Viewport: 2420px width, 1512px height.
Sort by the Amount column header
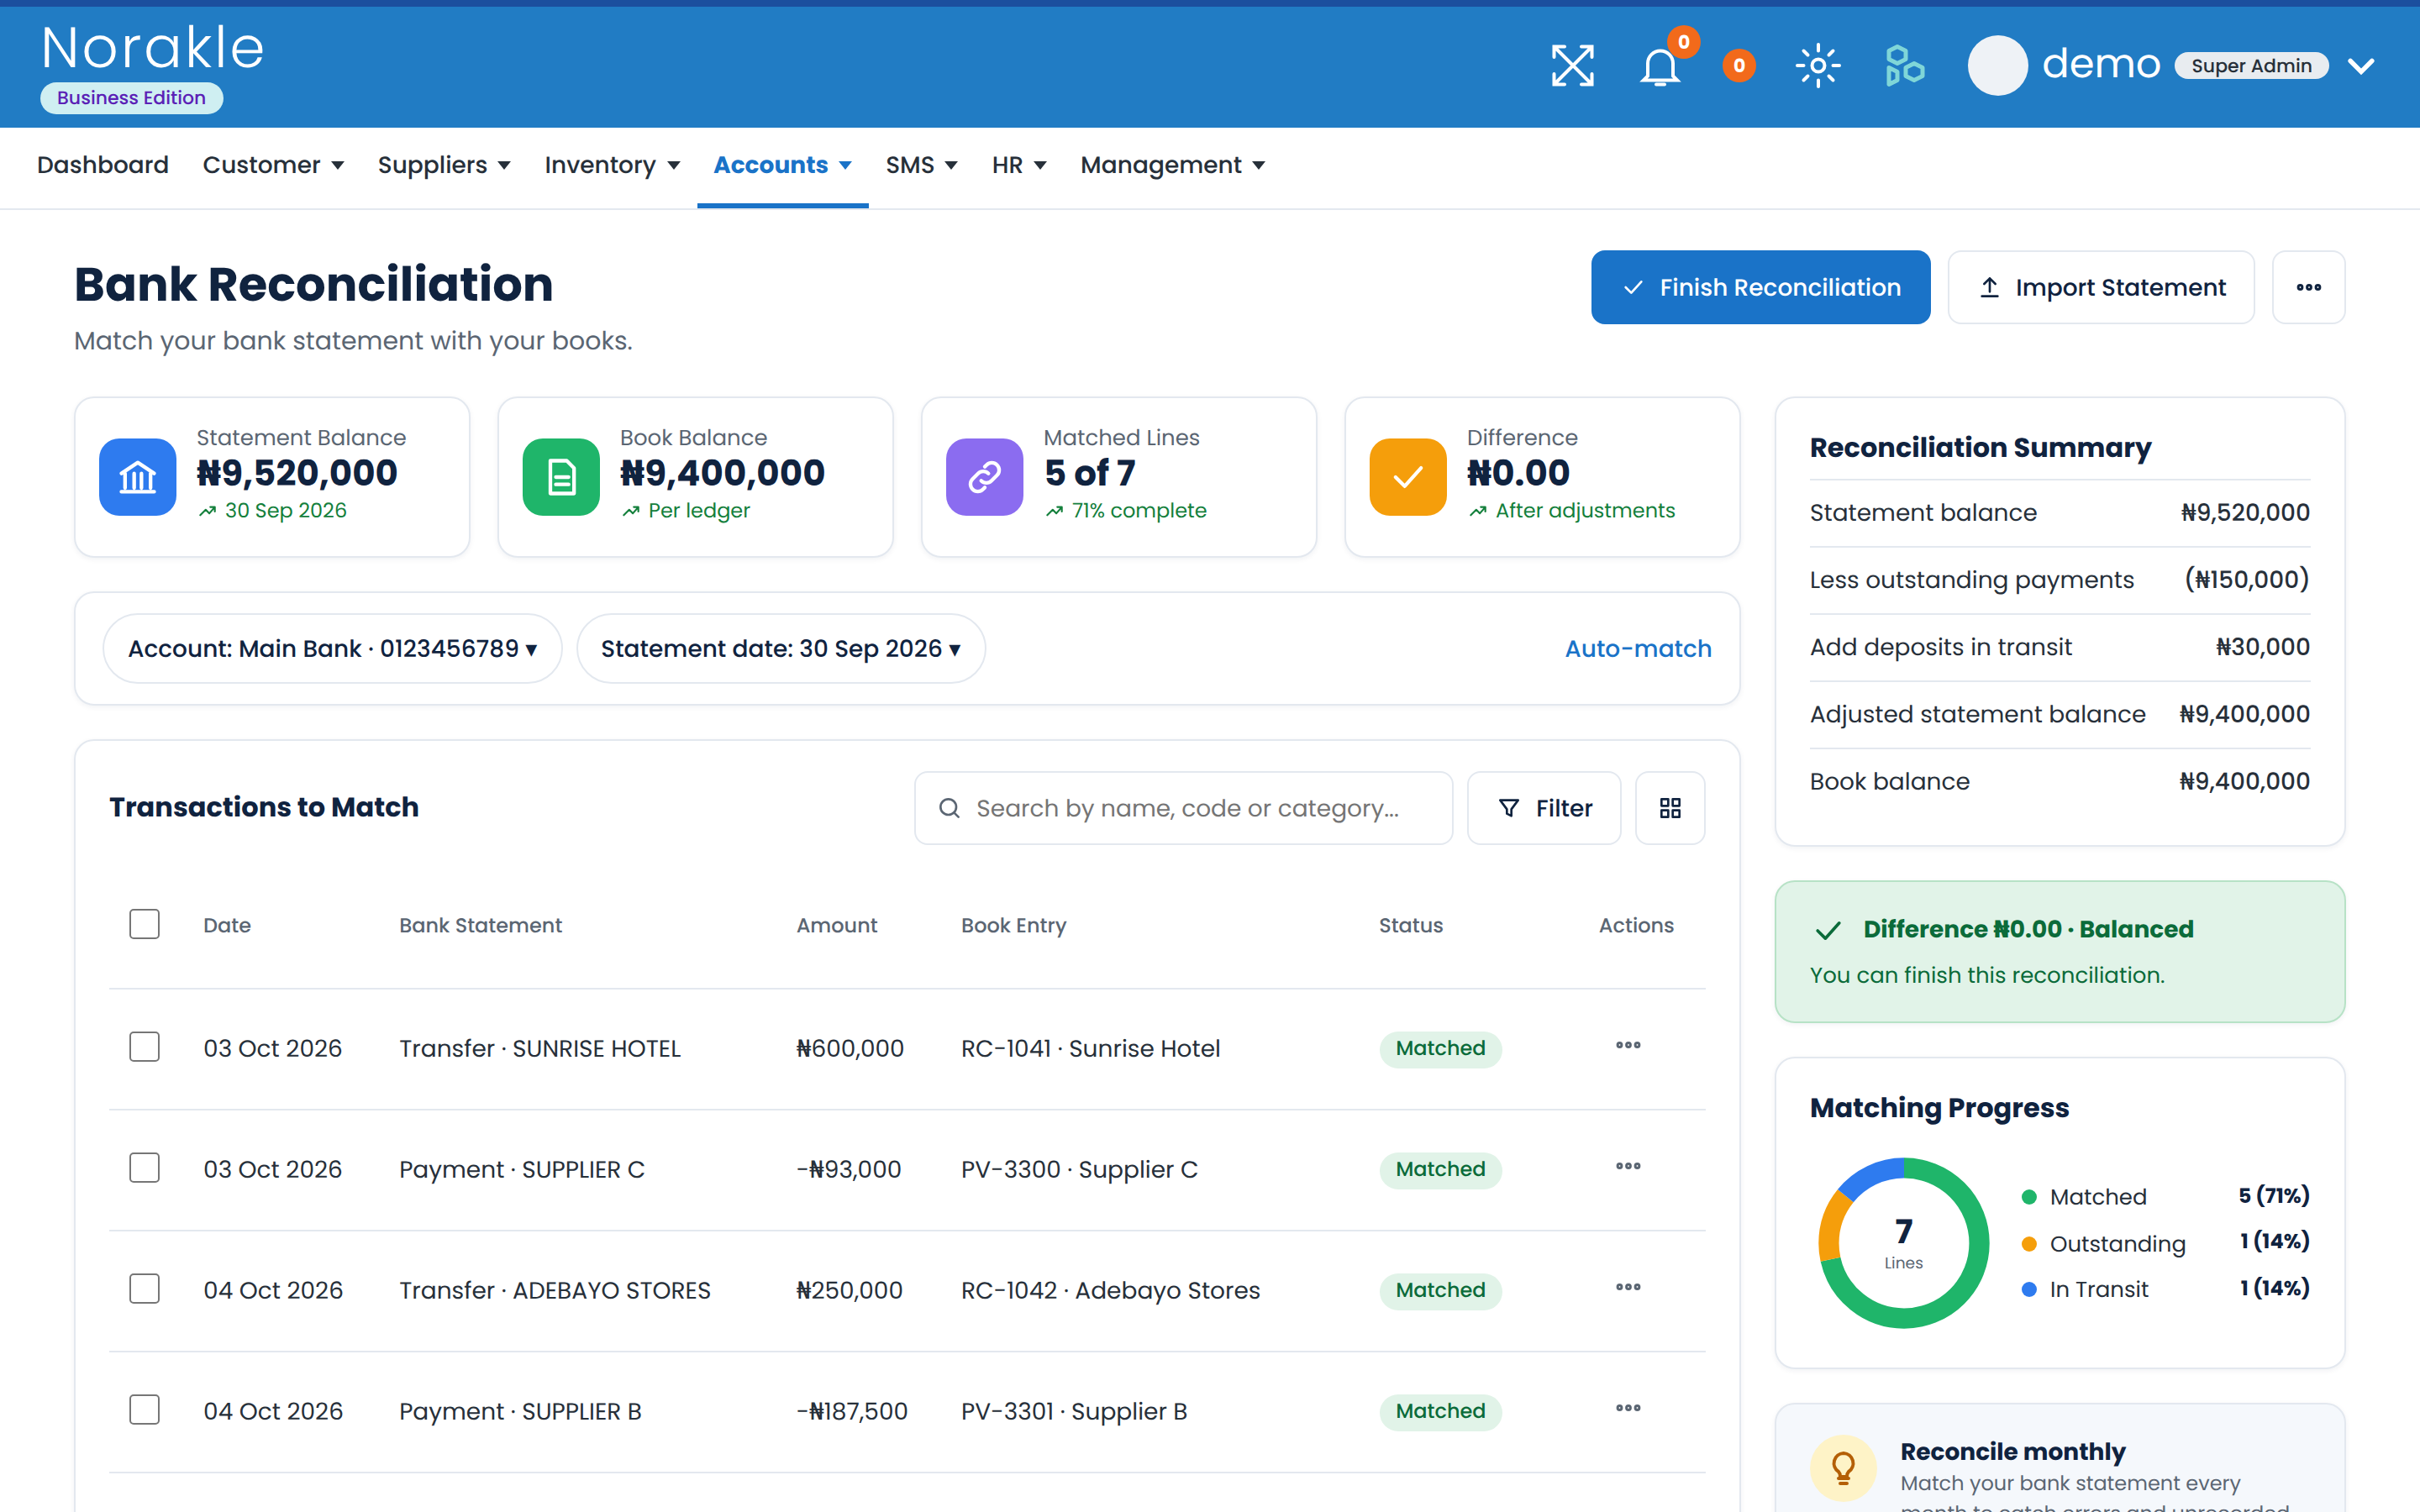pyautogui.click(x=836, y=925)
